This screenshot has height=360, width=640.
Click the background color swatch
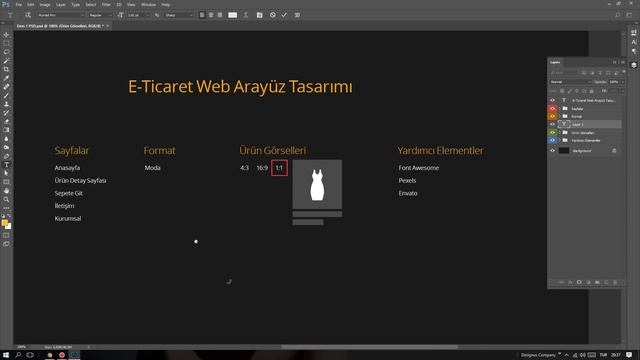pyautogui.click(x=8, y=226)
